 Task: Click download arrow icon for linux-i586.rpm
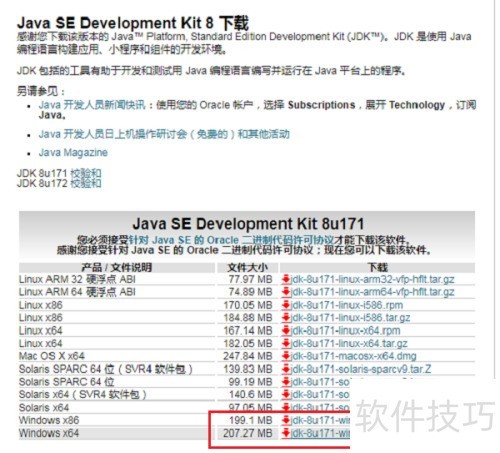[x=286, y=305]
